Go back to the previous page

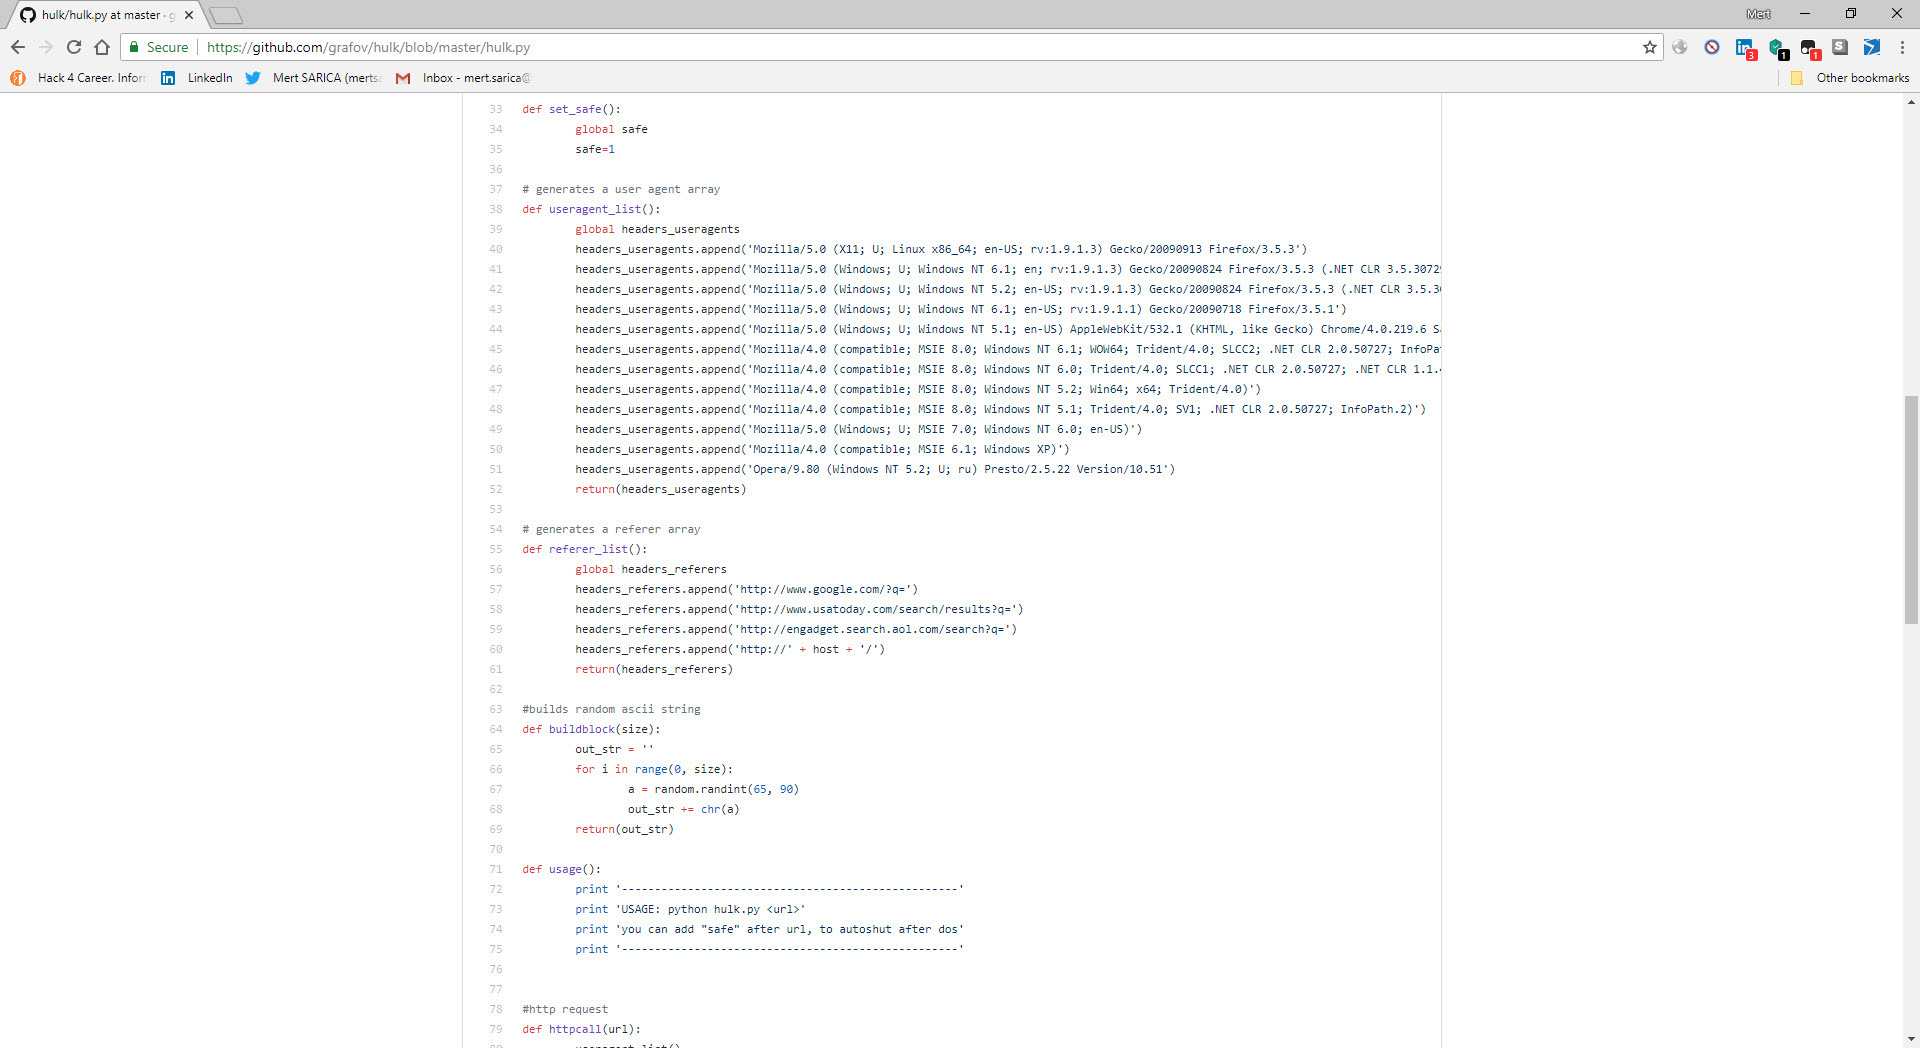pos(18,47)
